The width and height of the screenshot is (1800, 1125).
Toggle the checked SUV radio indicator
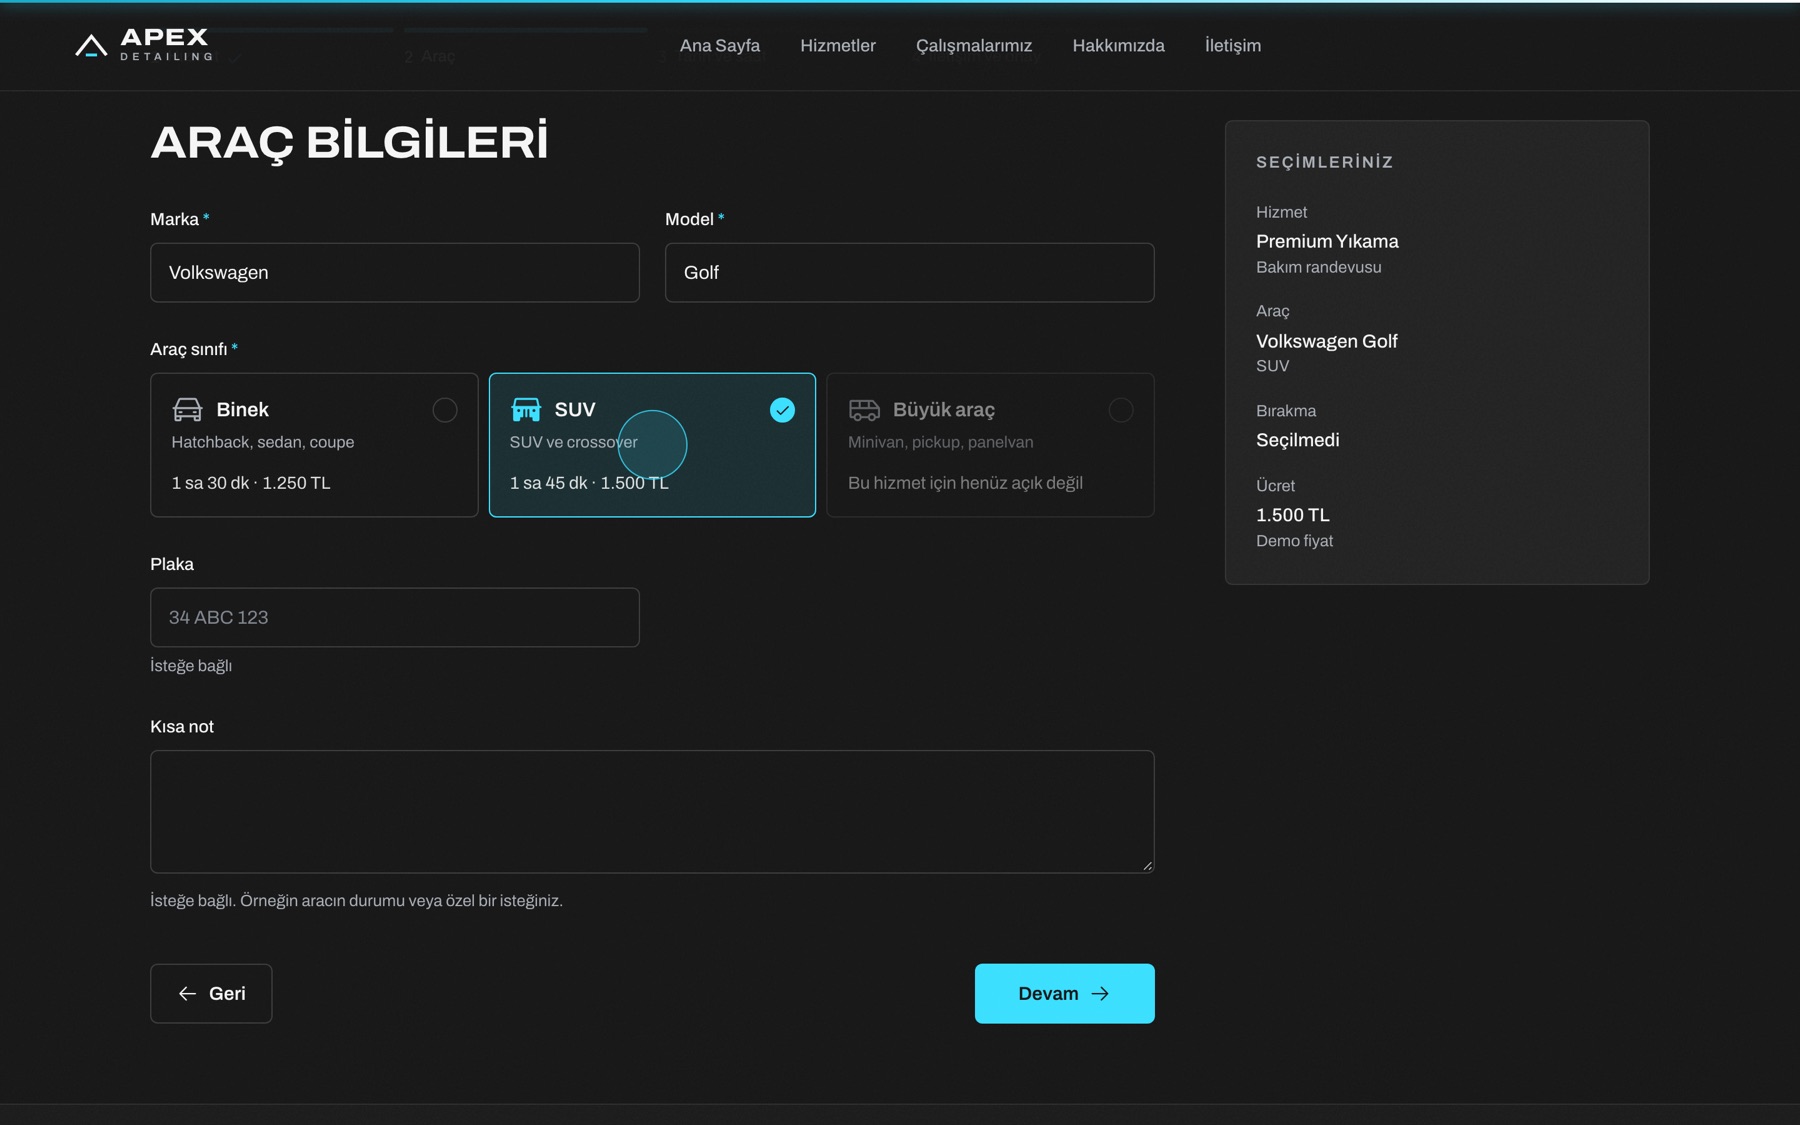click(783, 410)
